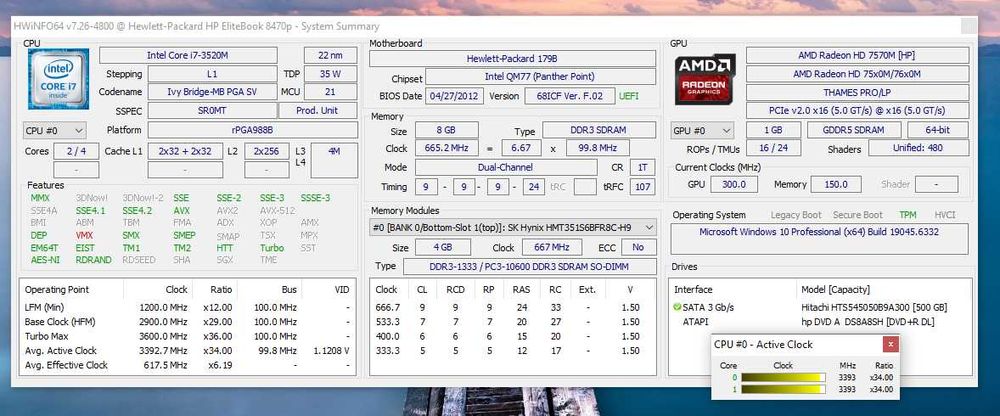This screenshot has width=1000, height=416.
Task: Click the Turbo feature label
Action: click(272, 248)
